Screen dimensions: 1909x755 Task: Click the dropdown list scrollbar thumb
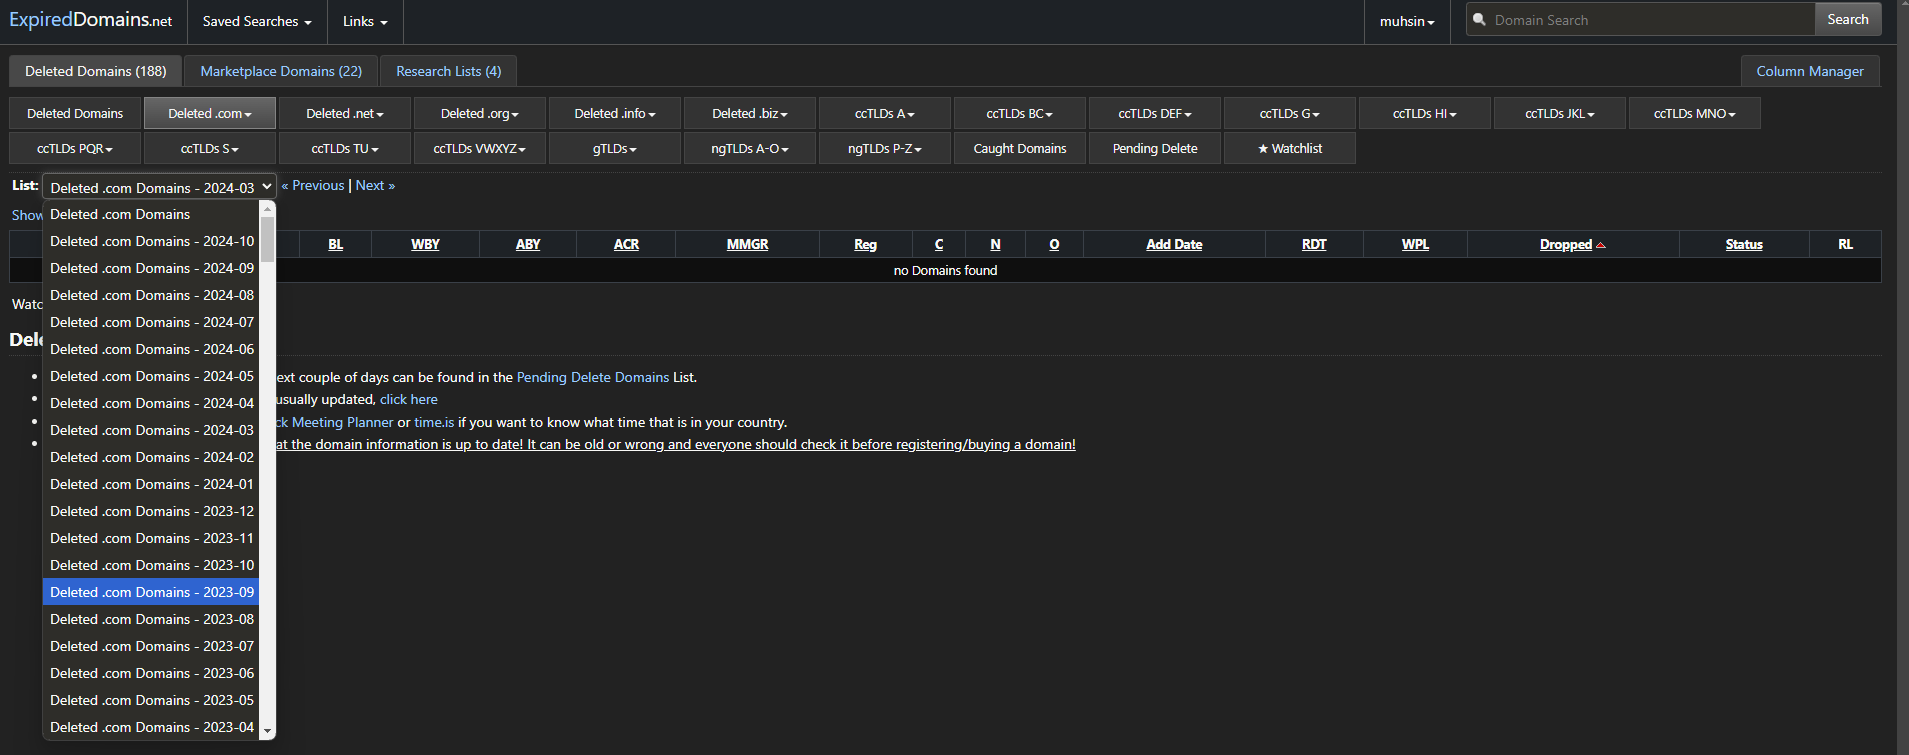click(267, 239)
